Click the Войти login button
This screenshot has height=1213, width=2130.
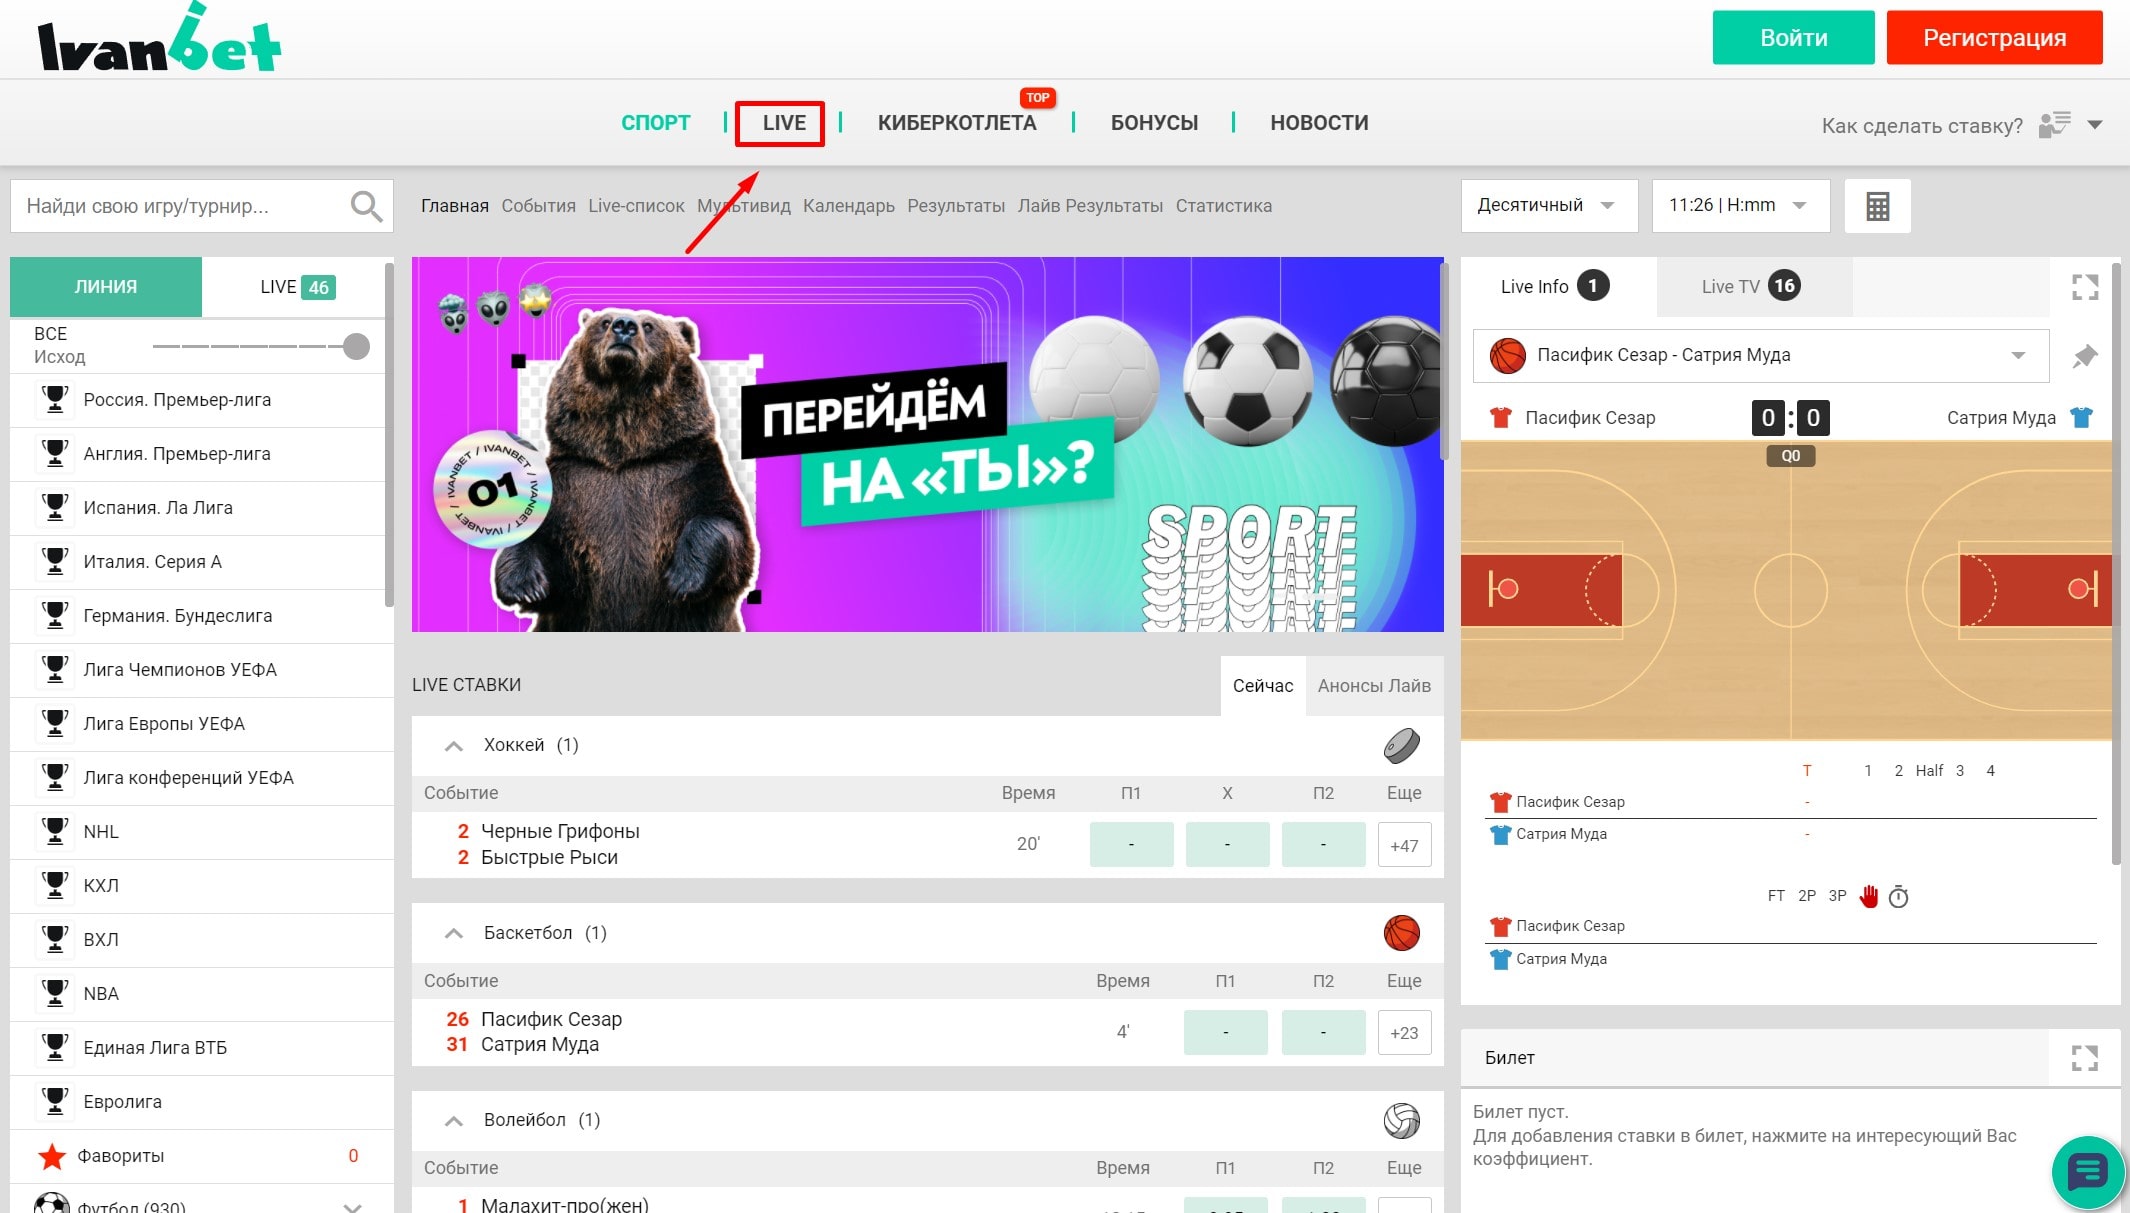pyautogui.click(x=1793, y=38)
